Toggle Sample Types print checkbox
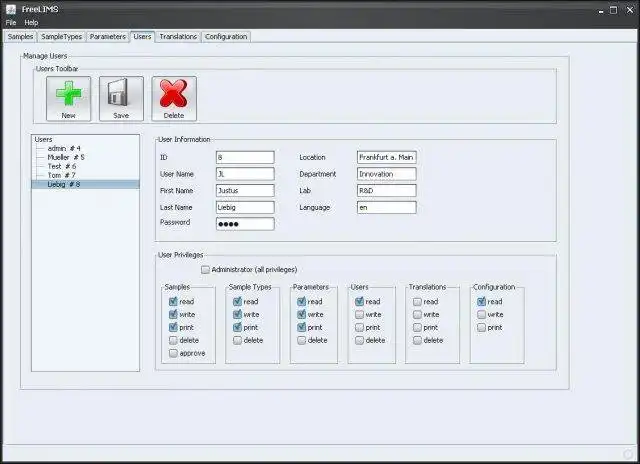The width and height of the screenshot is (640, 464). click(x=238, y=327)
